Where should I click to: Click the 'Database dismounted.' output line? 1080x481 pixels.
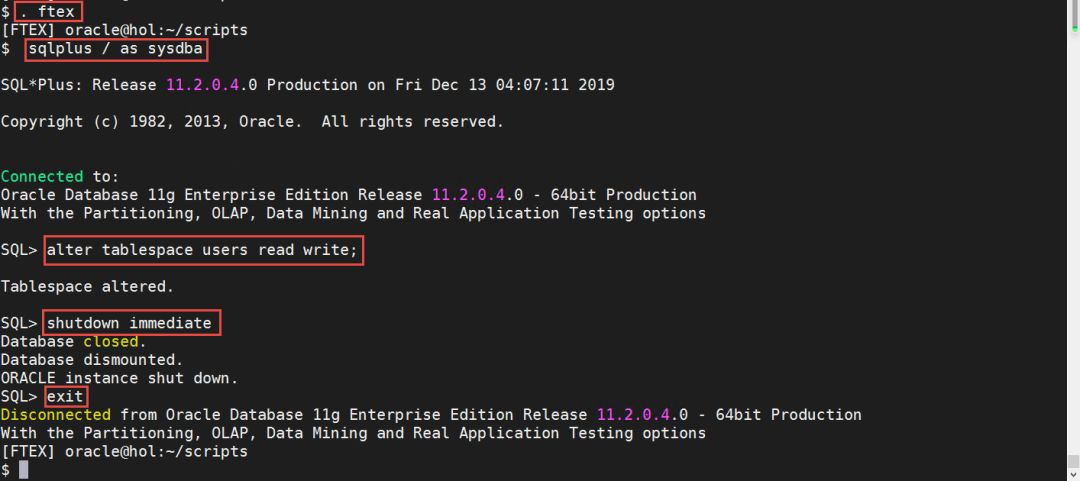(x=92, y=359)
